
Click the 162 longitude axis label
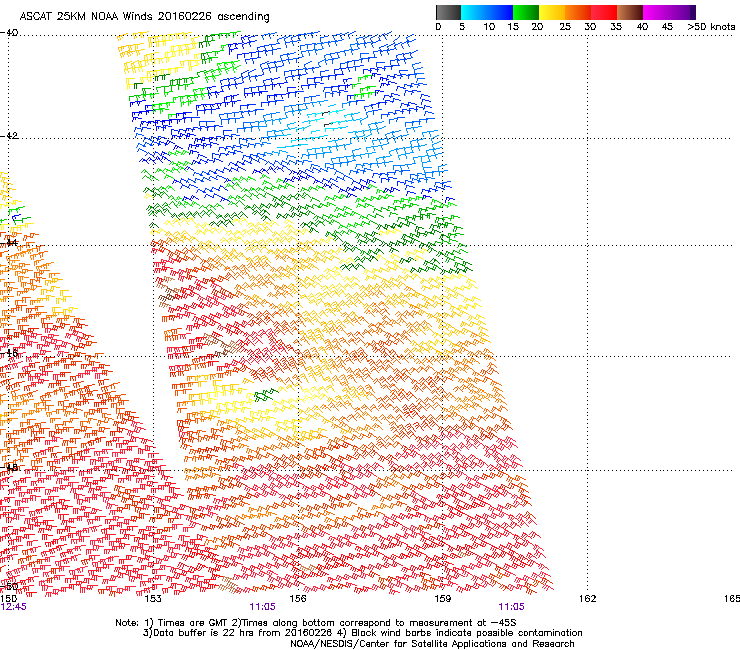pos(587,599)
